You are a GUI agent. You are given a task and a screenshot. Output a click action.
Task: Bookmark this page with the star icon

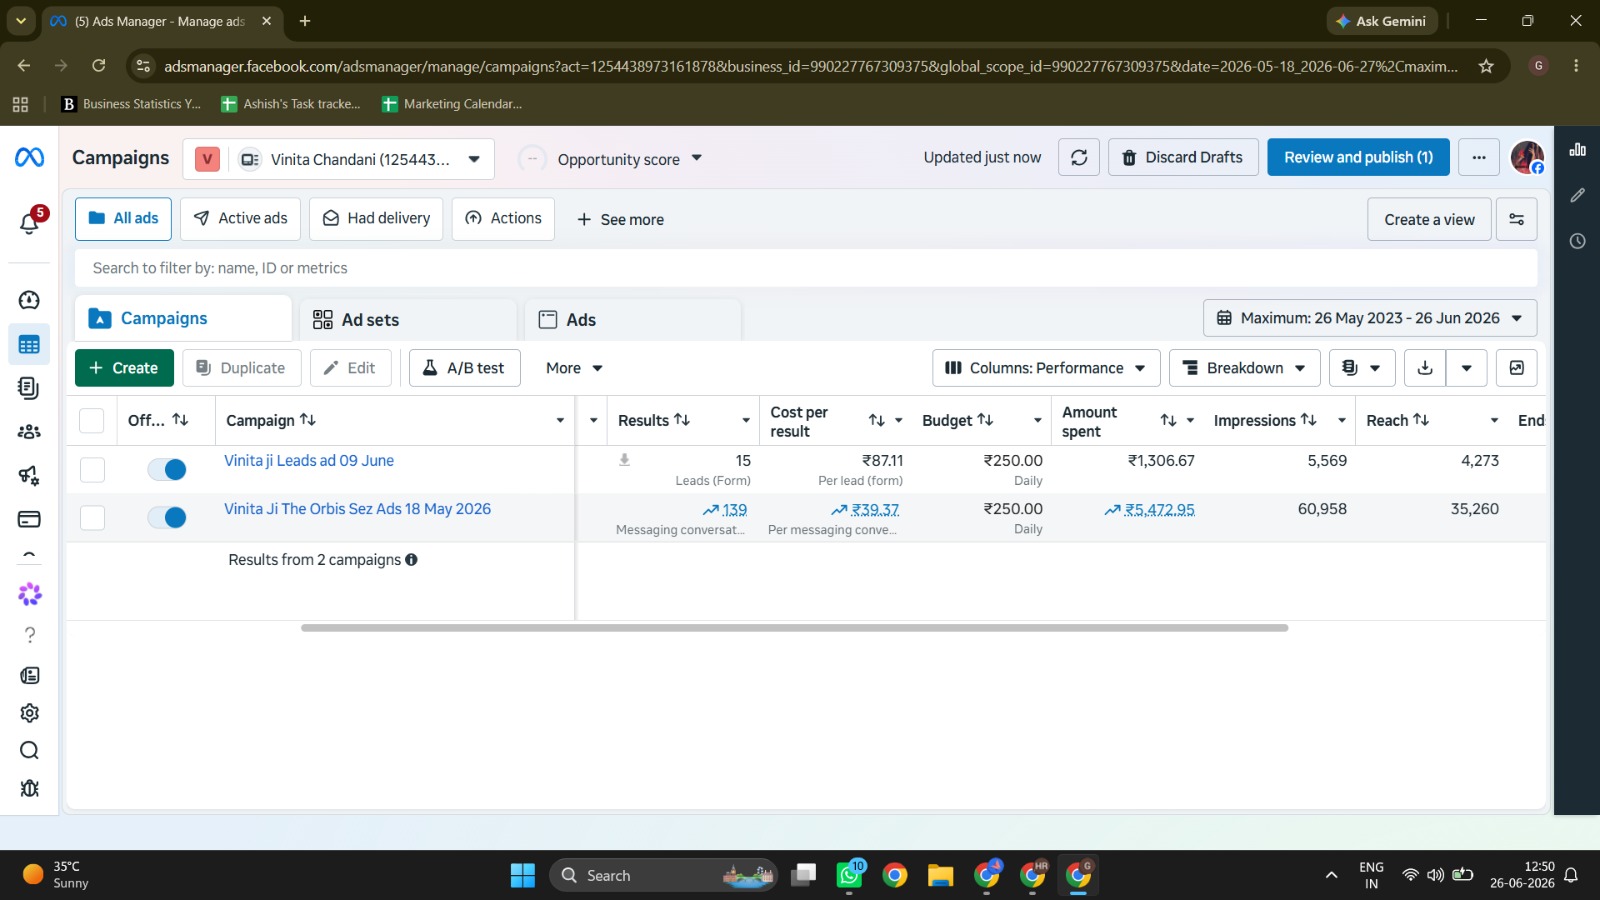[x=1486, y=66]
